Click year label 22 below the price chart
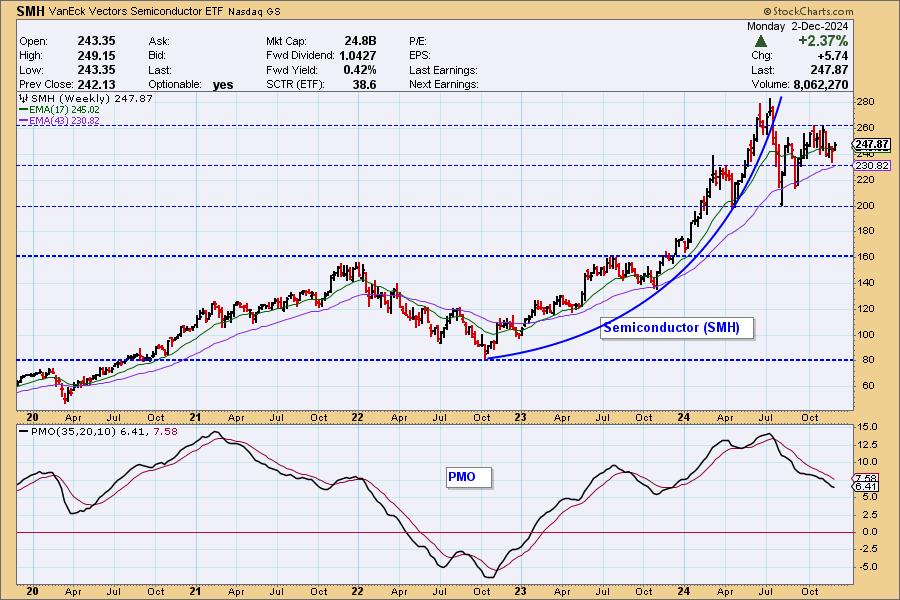900x600 pixels. click(x=358, y=417)
